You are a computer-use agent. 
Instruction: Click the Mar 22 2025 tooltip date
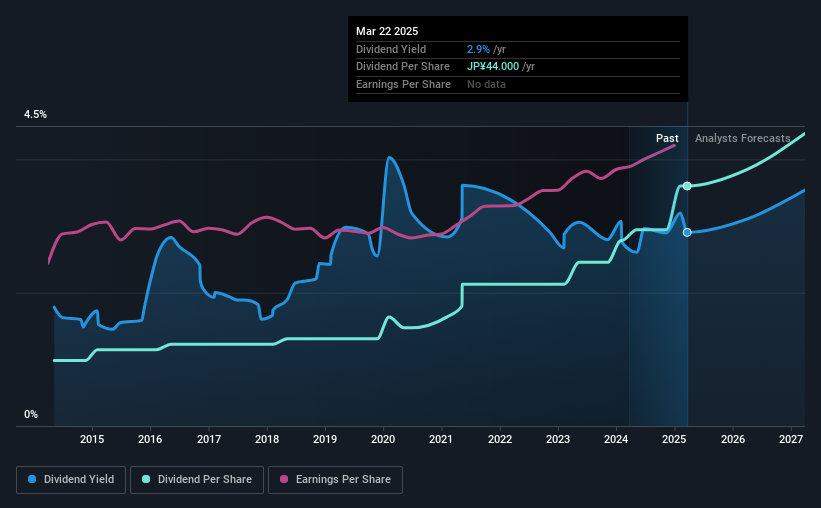[x=387, y=31]
